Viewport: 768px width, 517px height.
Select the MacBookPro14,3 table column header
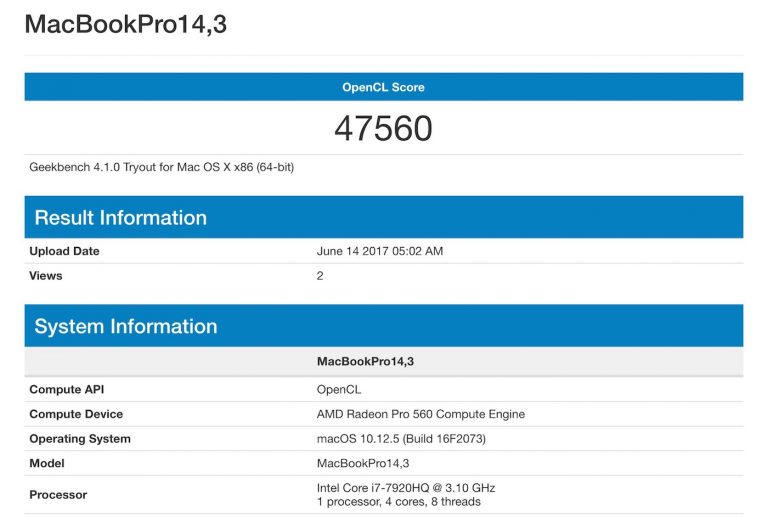pyautogui.click(x=365, y=361)
